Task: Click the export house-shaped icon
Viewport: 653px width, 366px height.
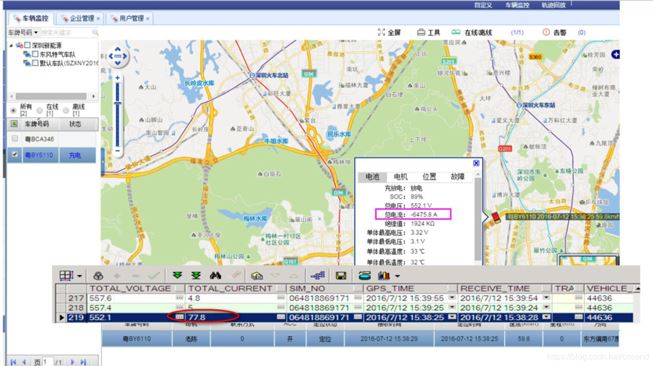Action: pyautogui.click(x=257, y=276)
